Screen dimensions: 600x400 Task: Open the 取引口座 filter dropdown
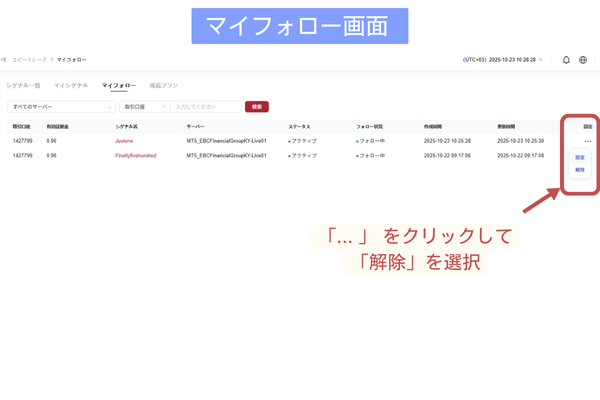(142, 106)
